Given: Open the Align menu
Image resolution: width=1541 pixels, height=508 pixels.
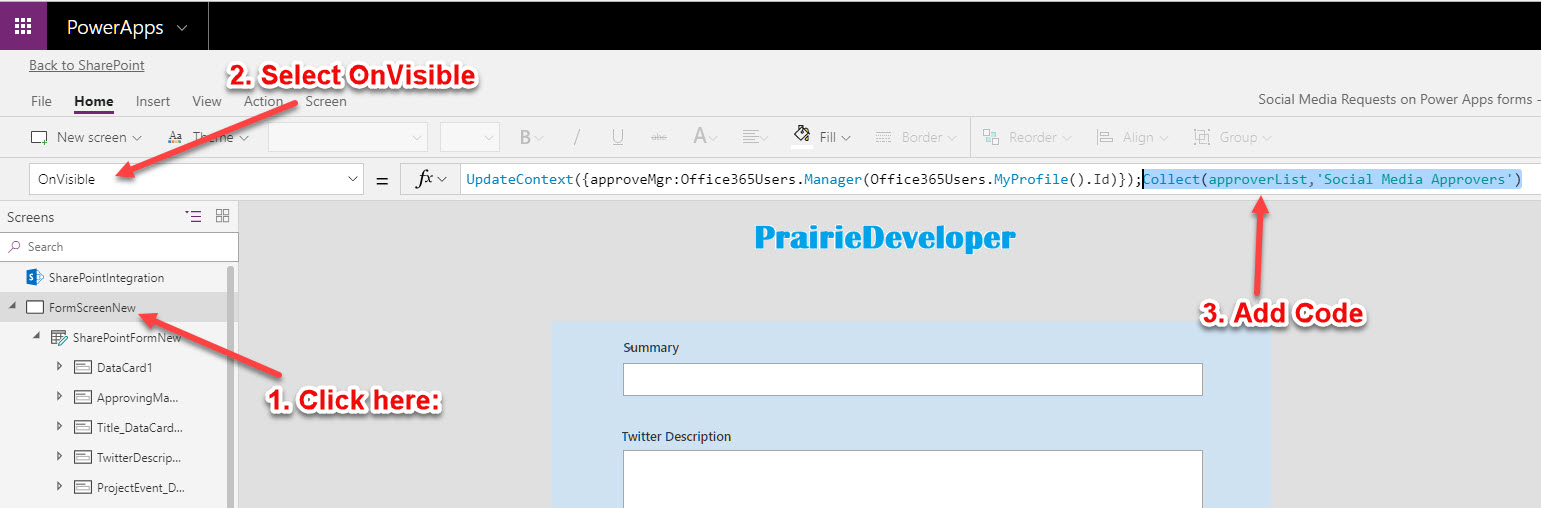Looking at the screenshot, I should click(1134, 137).
